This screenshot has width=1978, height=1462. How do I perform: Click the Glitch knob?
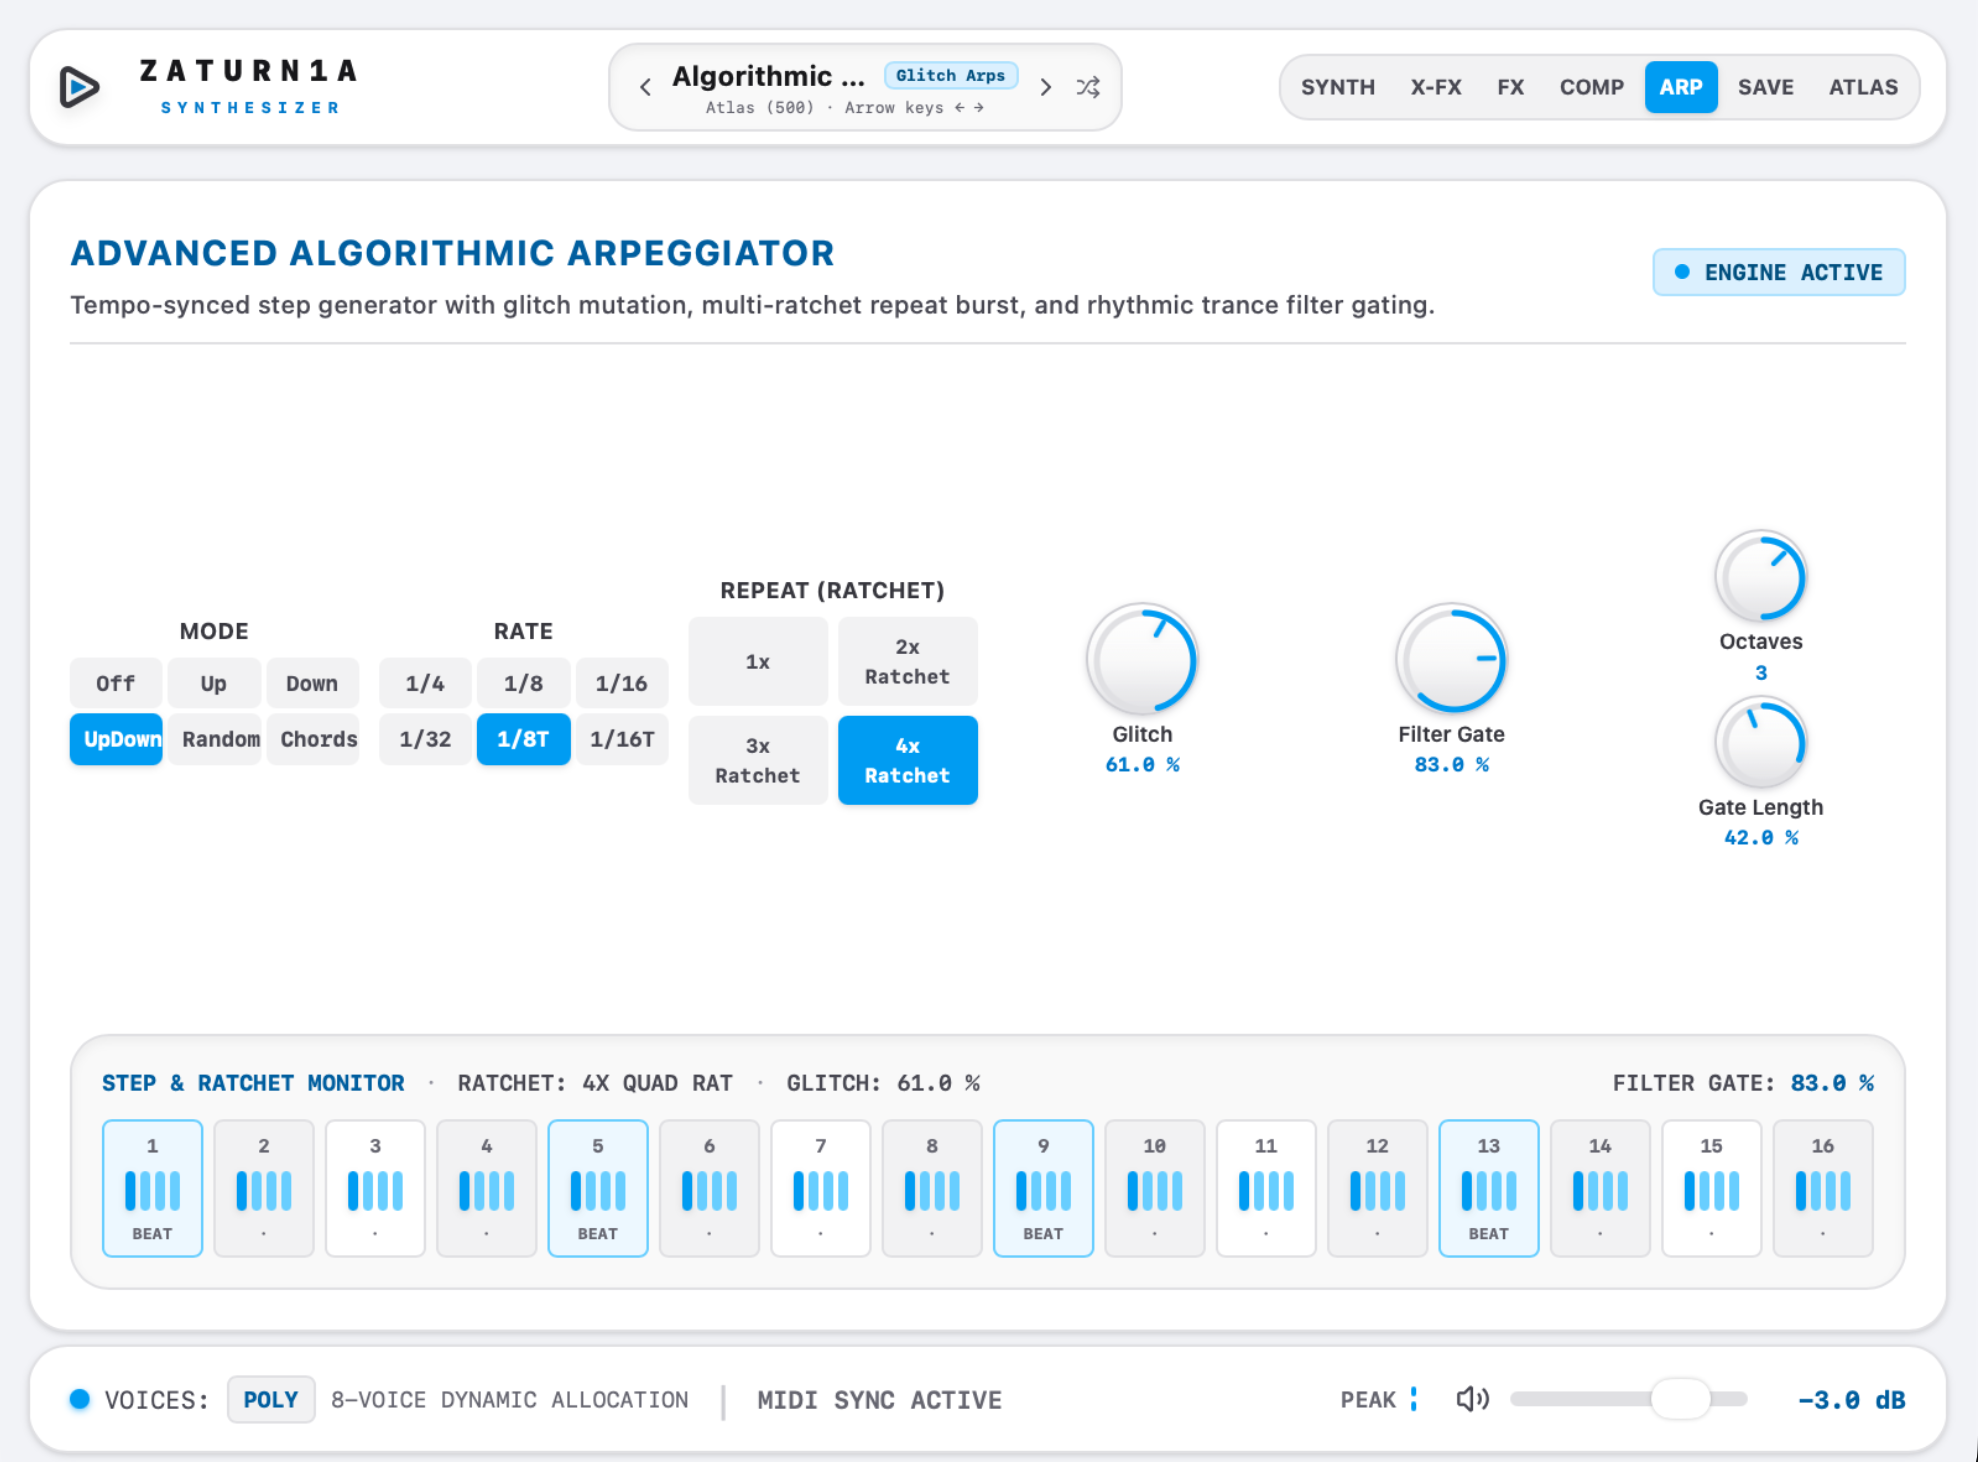coord(1142,659)
